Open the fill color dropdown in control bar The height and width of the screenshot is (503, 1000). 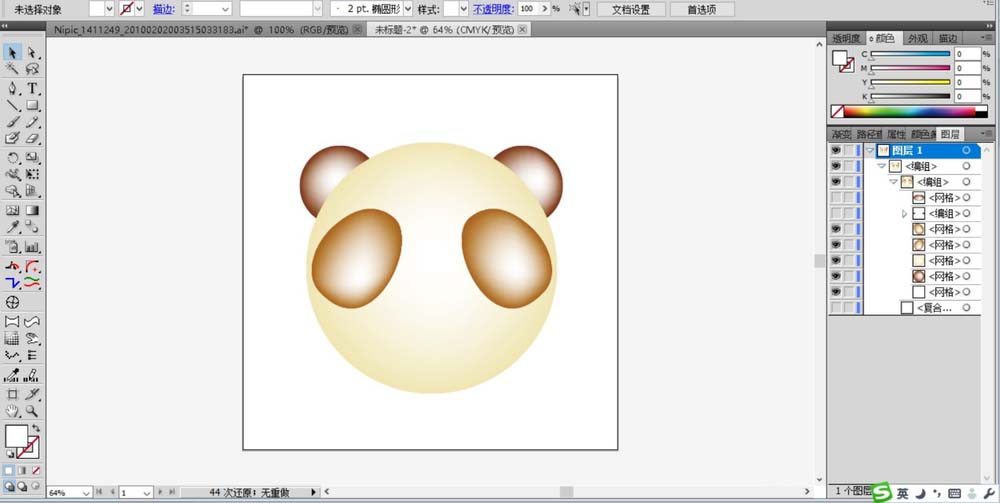click(x=109, y=9)
